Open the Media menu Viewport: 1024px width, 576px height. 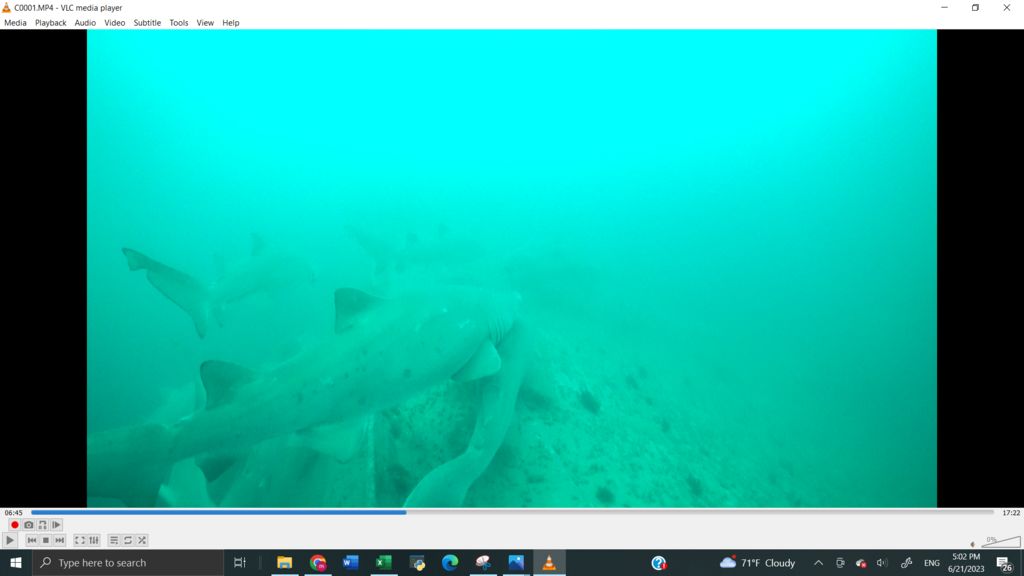pyautogui.click(x=15, y=23)
